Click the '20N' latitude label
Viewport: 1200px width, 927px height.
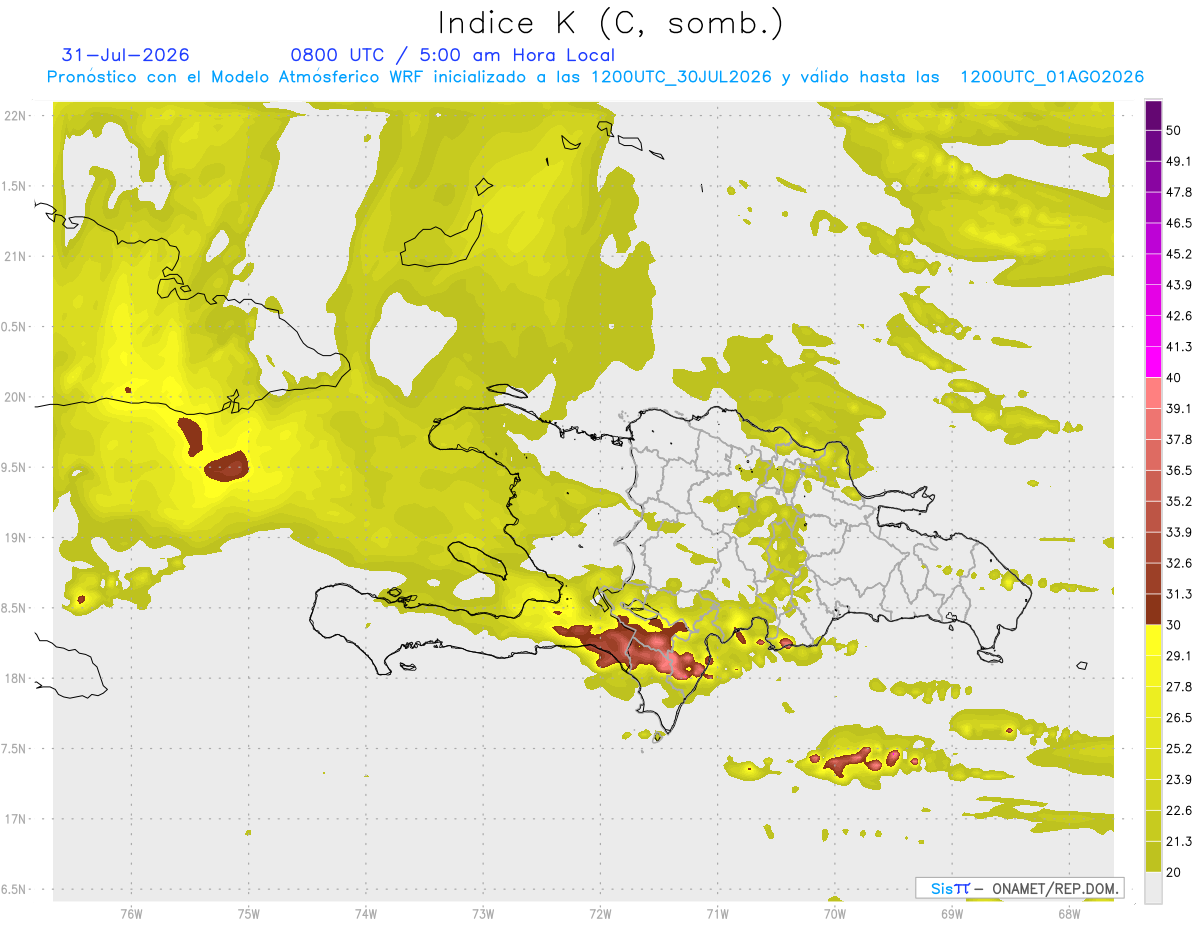coord(17,397)
